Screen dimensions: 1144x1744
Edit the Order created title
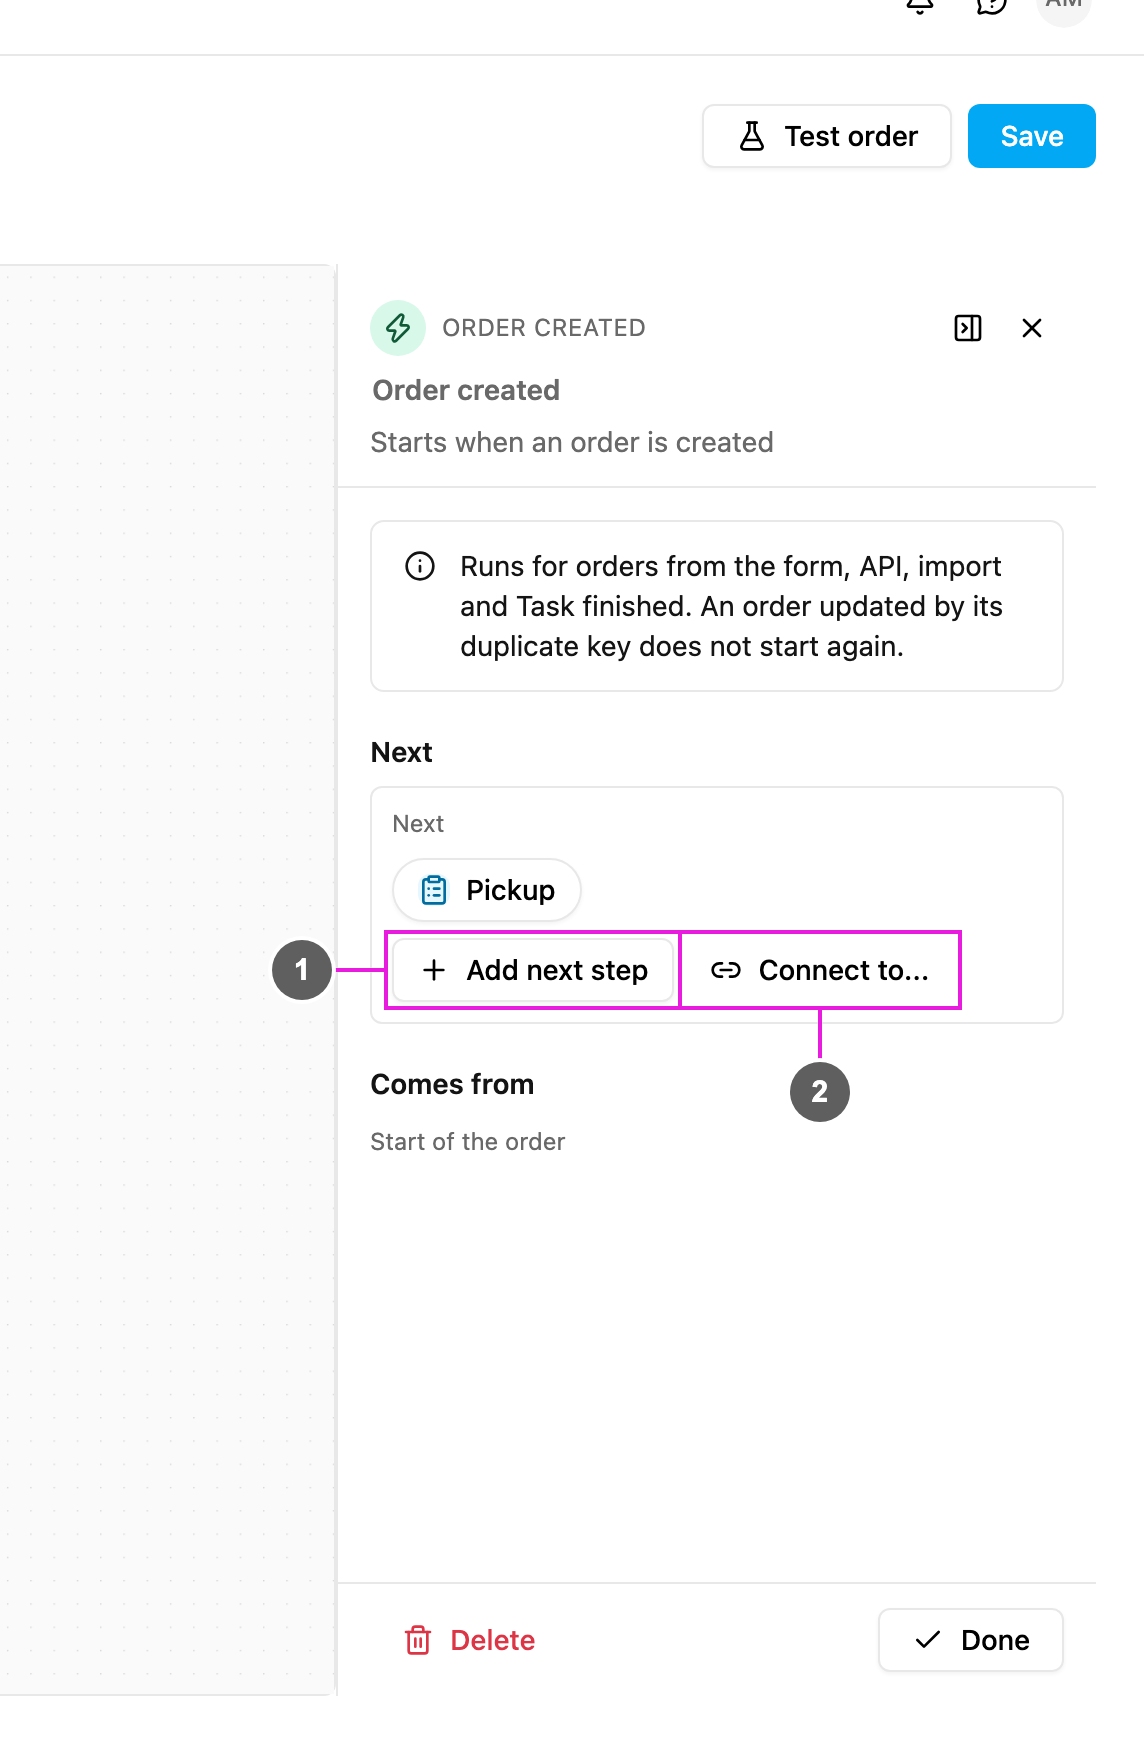466,390
